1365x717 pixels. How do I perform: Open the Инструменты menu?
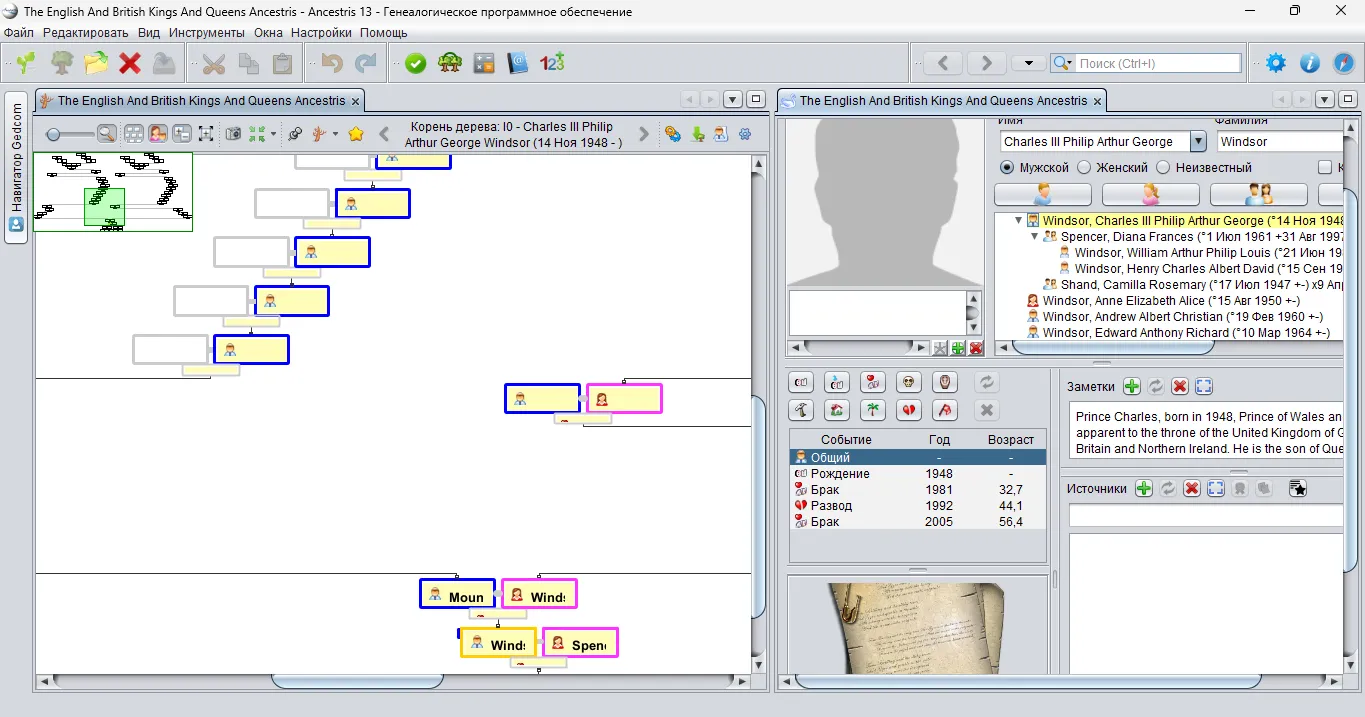[206, 32]
